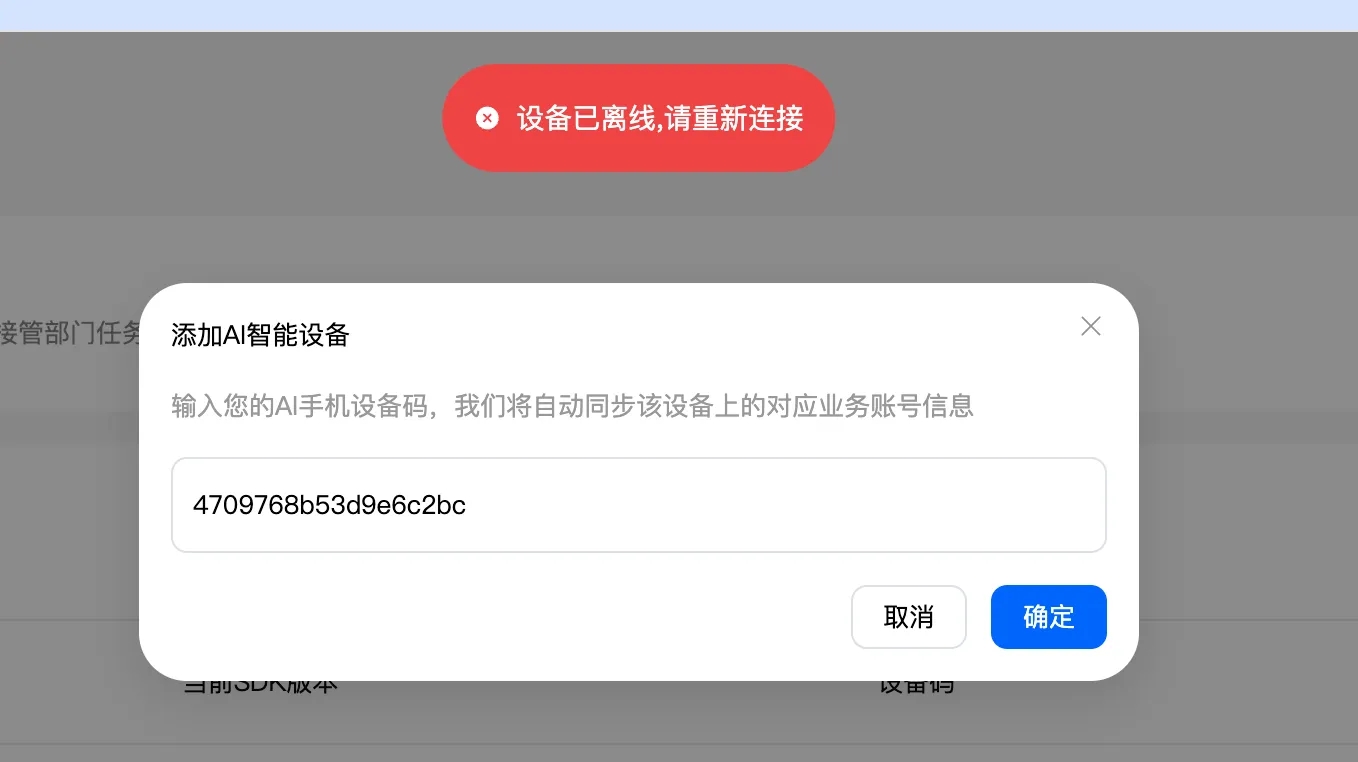
Task: Cancel adding the device via 取消
Action: click(908, 617)
